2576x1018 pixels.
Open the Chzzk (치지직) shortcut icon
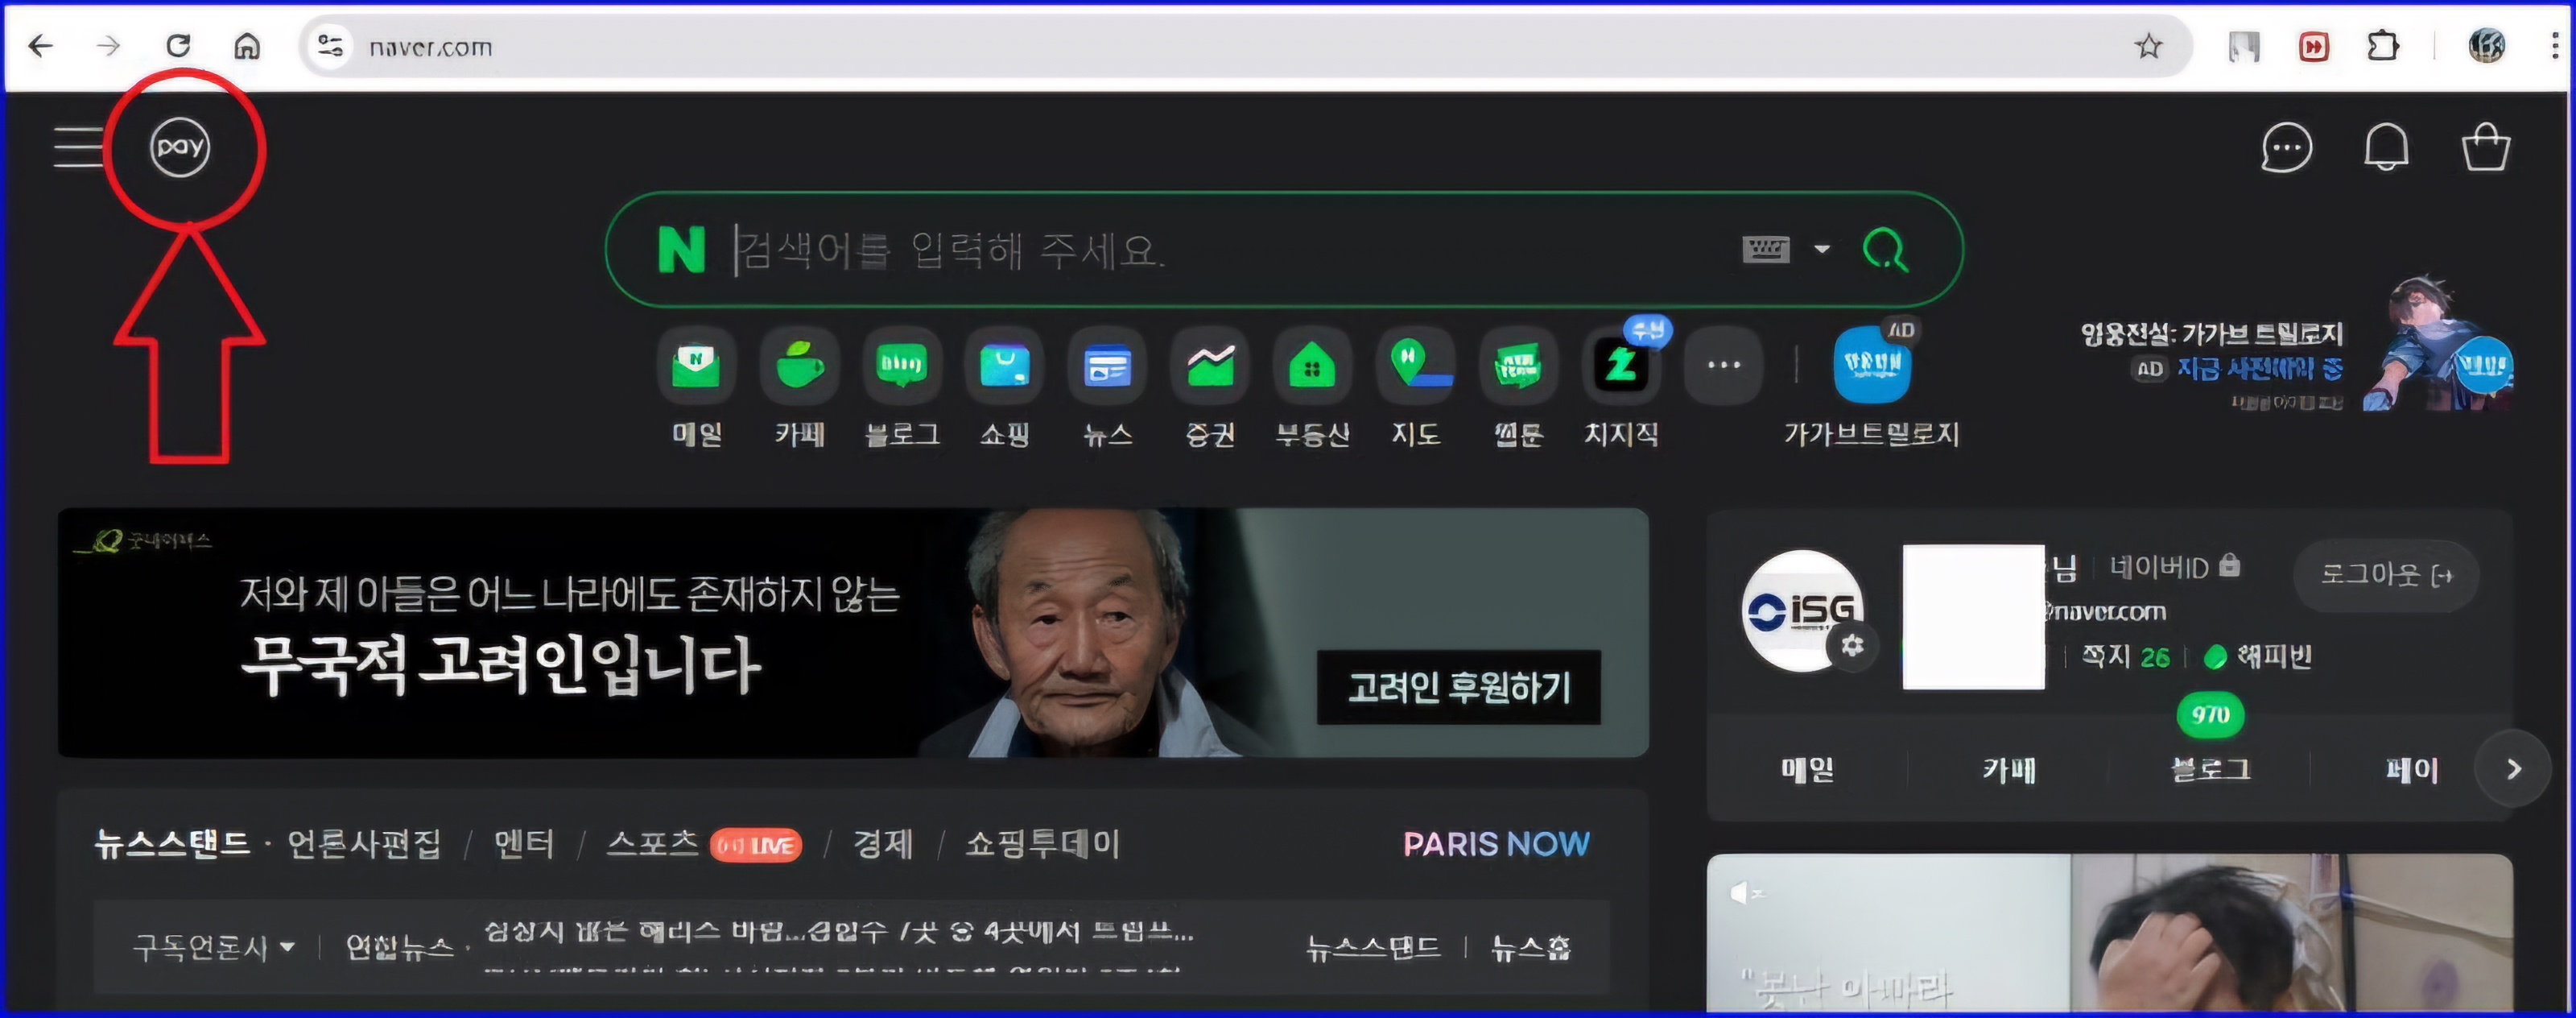tap(1621, 366)
